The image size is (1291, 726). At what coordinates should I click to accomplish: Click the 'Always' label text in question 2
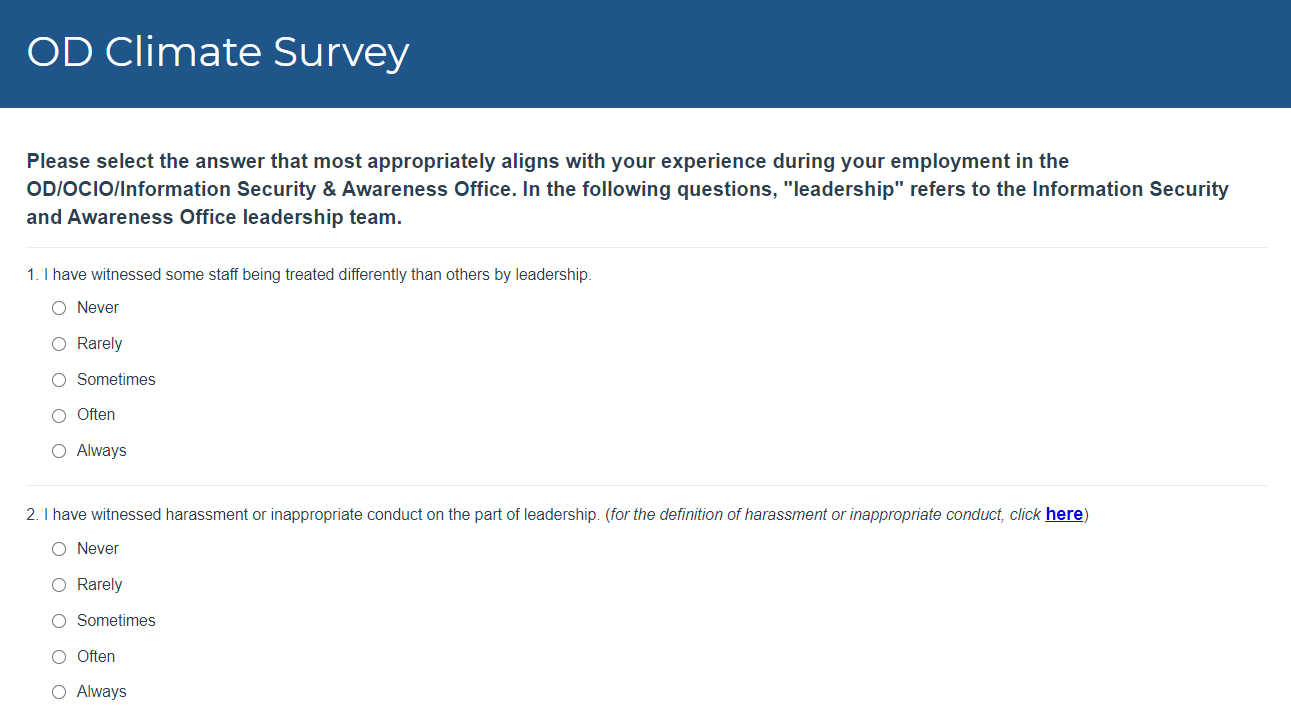tap(102, 692)
